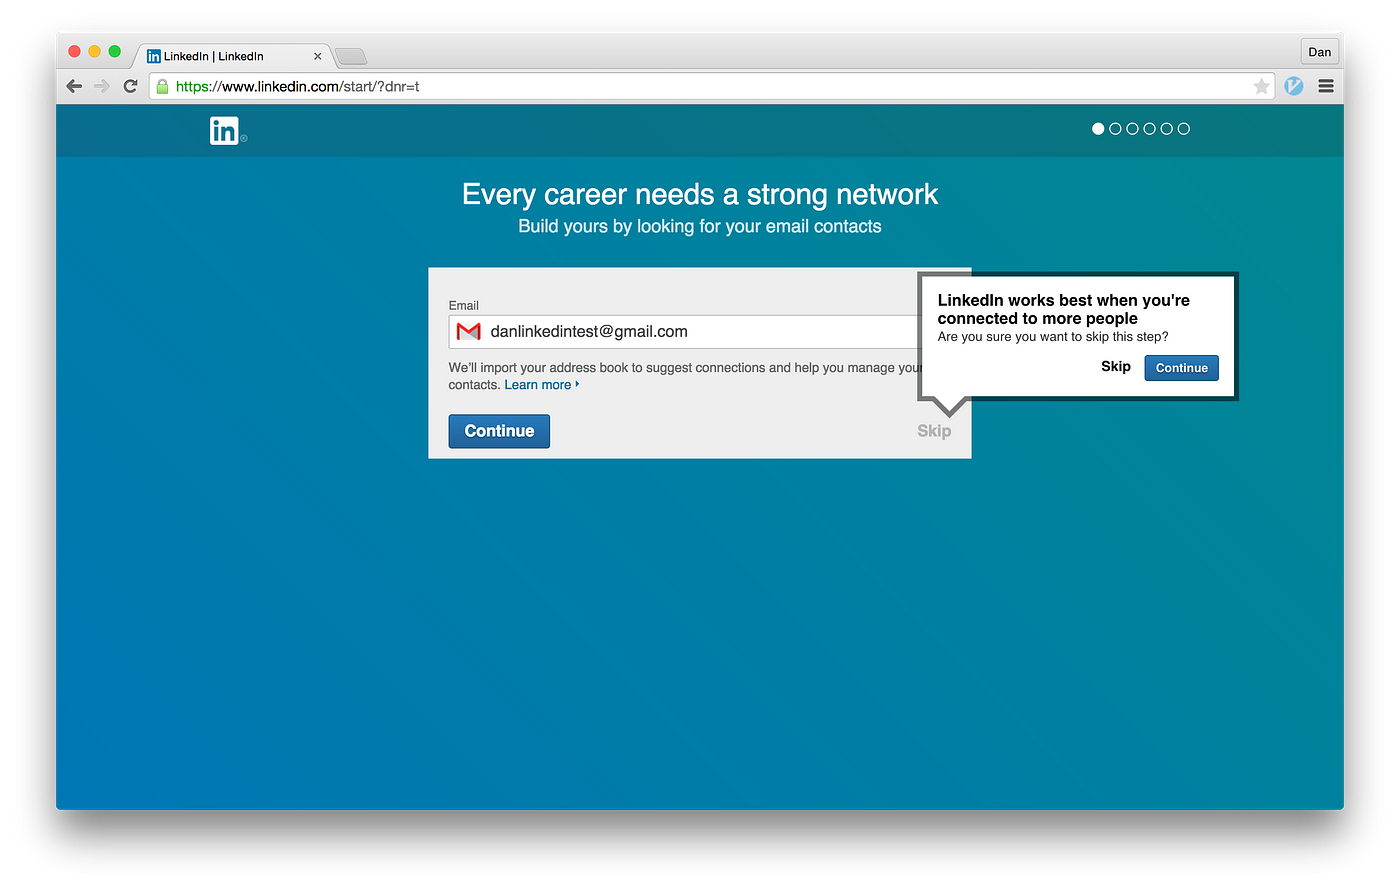Click the browser back arrow
Viewport: 1400px width, 890px height.
coord(74,86)
